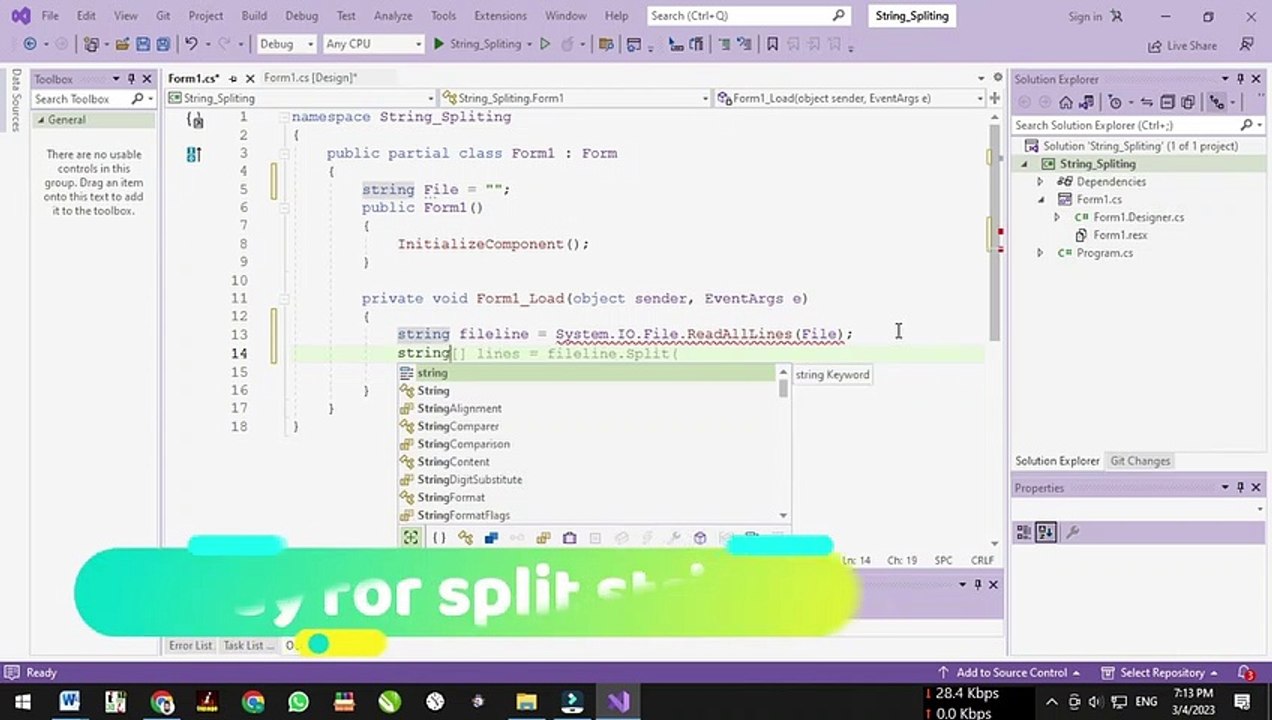The image size is (1272, 720).
Task: Expand the Program.cs node
Action: coord(1040,253)
